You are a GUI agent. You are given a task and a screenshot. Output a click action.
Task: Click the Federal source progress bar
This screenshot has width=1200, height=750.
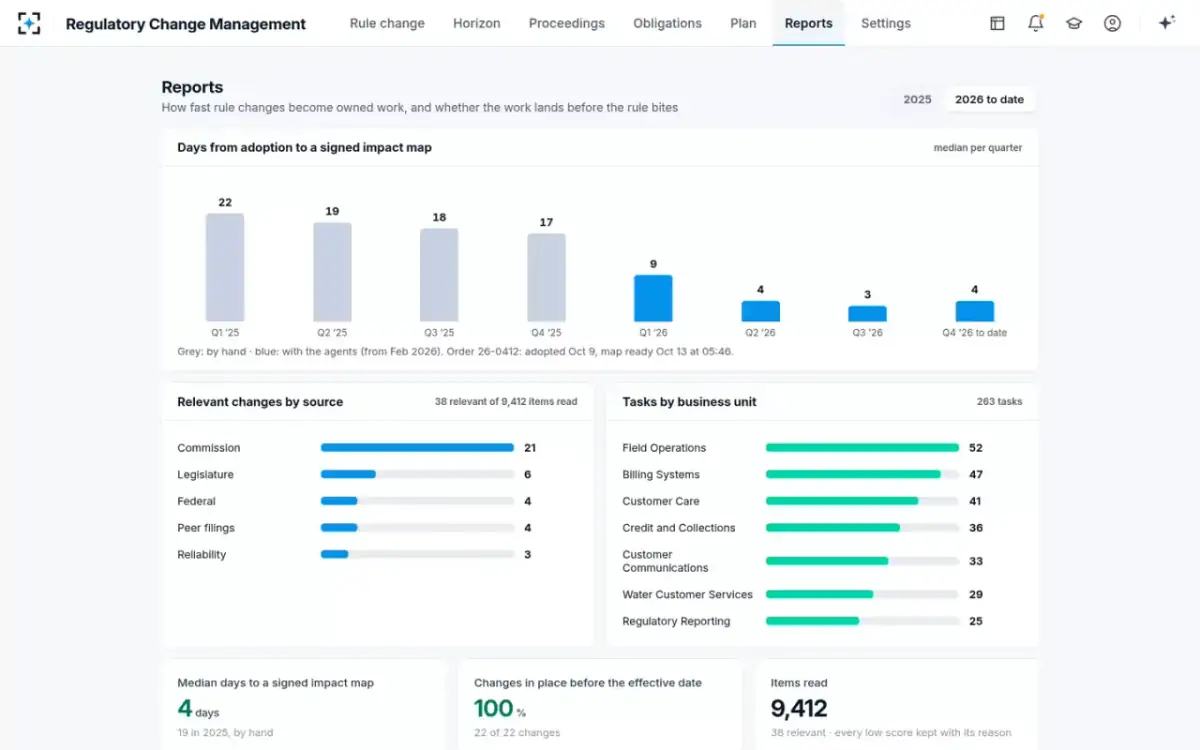[x=417, y=501]
